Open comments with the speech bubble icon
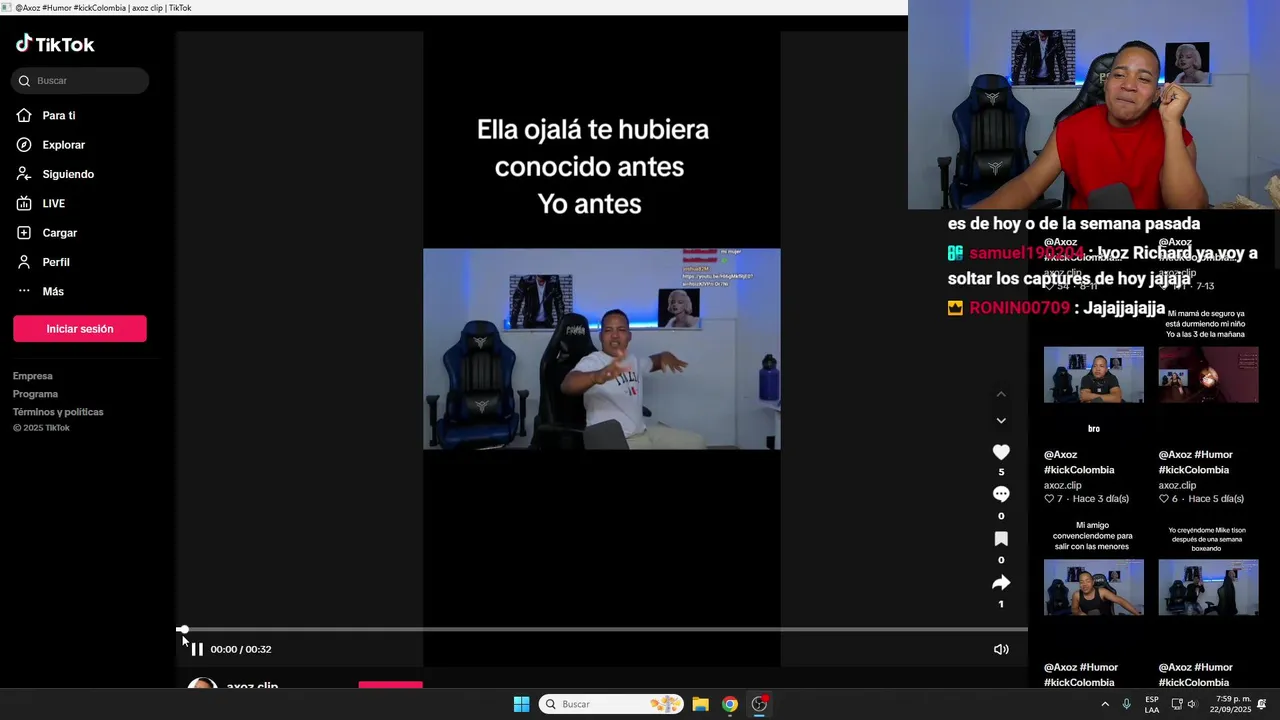1280x720 pixels. click(1001, 494)
